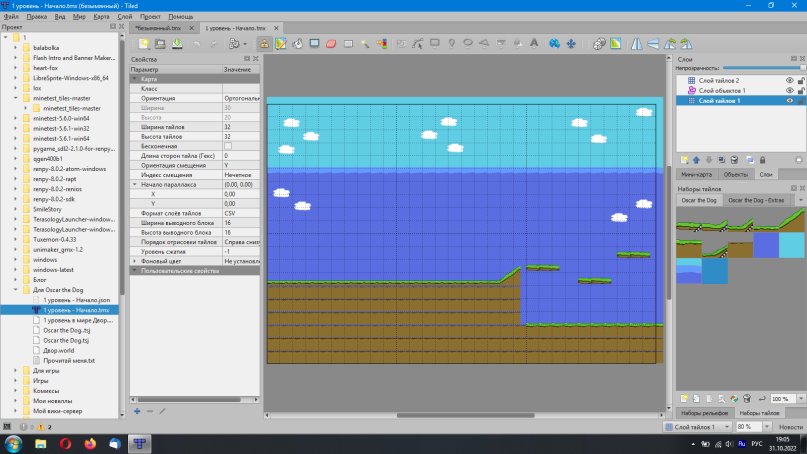Viewport: 807px width, 454px height.
Task: Collapse Начало параллакса property
Action: tap(135, 184)
